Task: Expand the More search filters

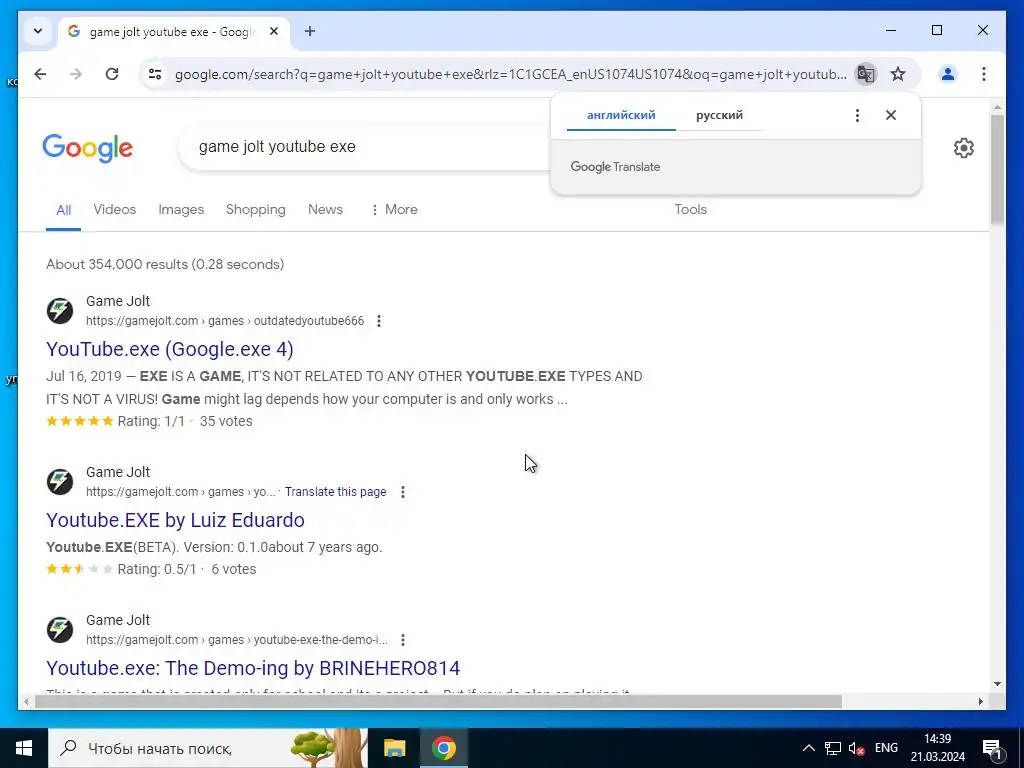Action: click(394, 210)
